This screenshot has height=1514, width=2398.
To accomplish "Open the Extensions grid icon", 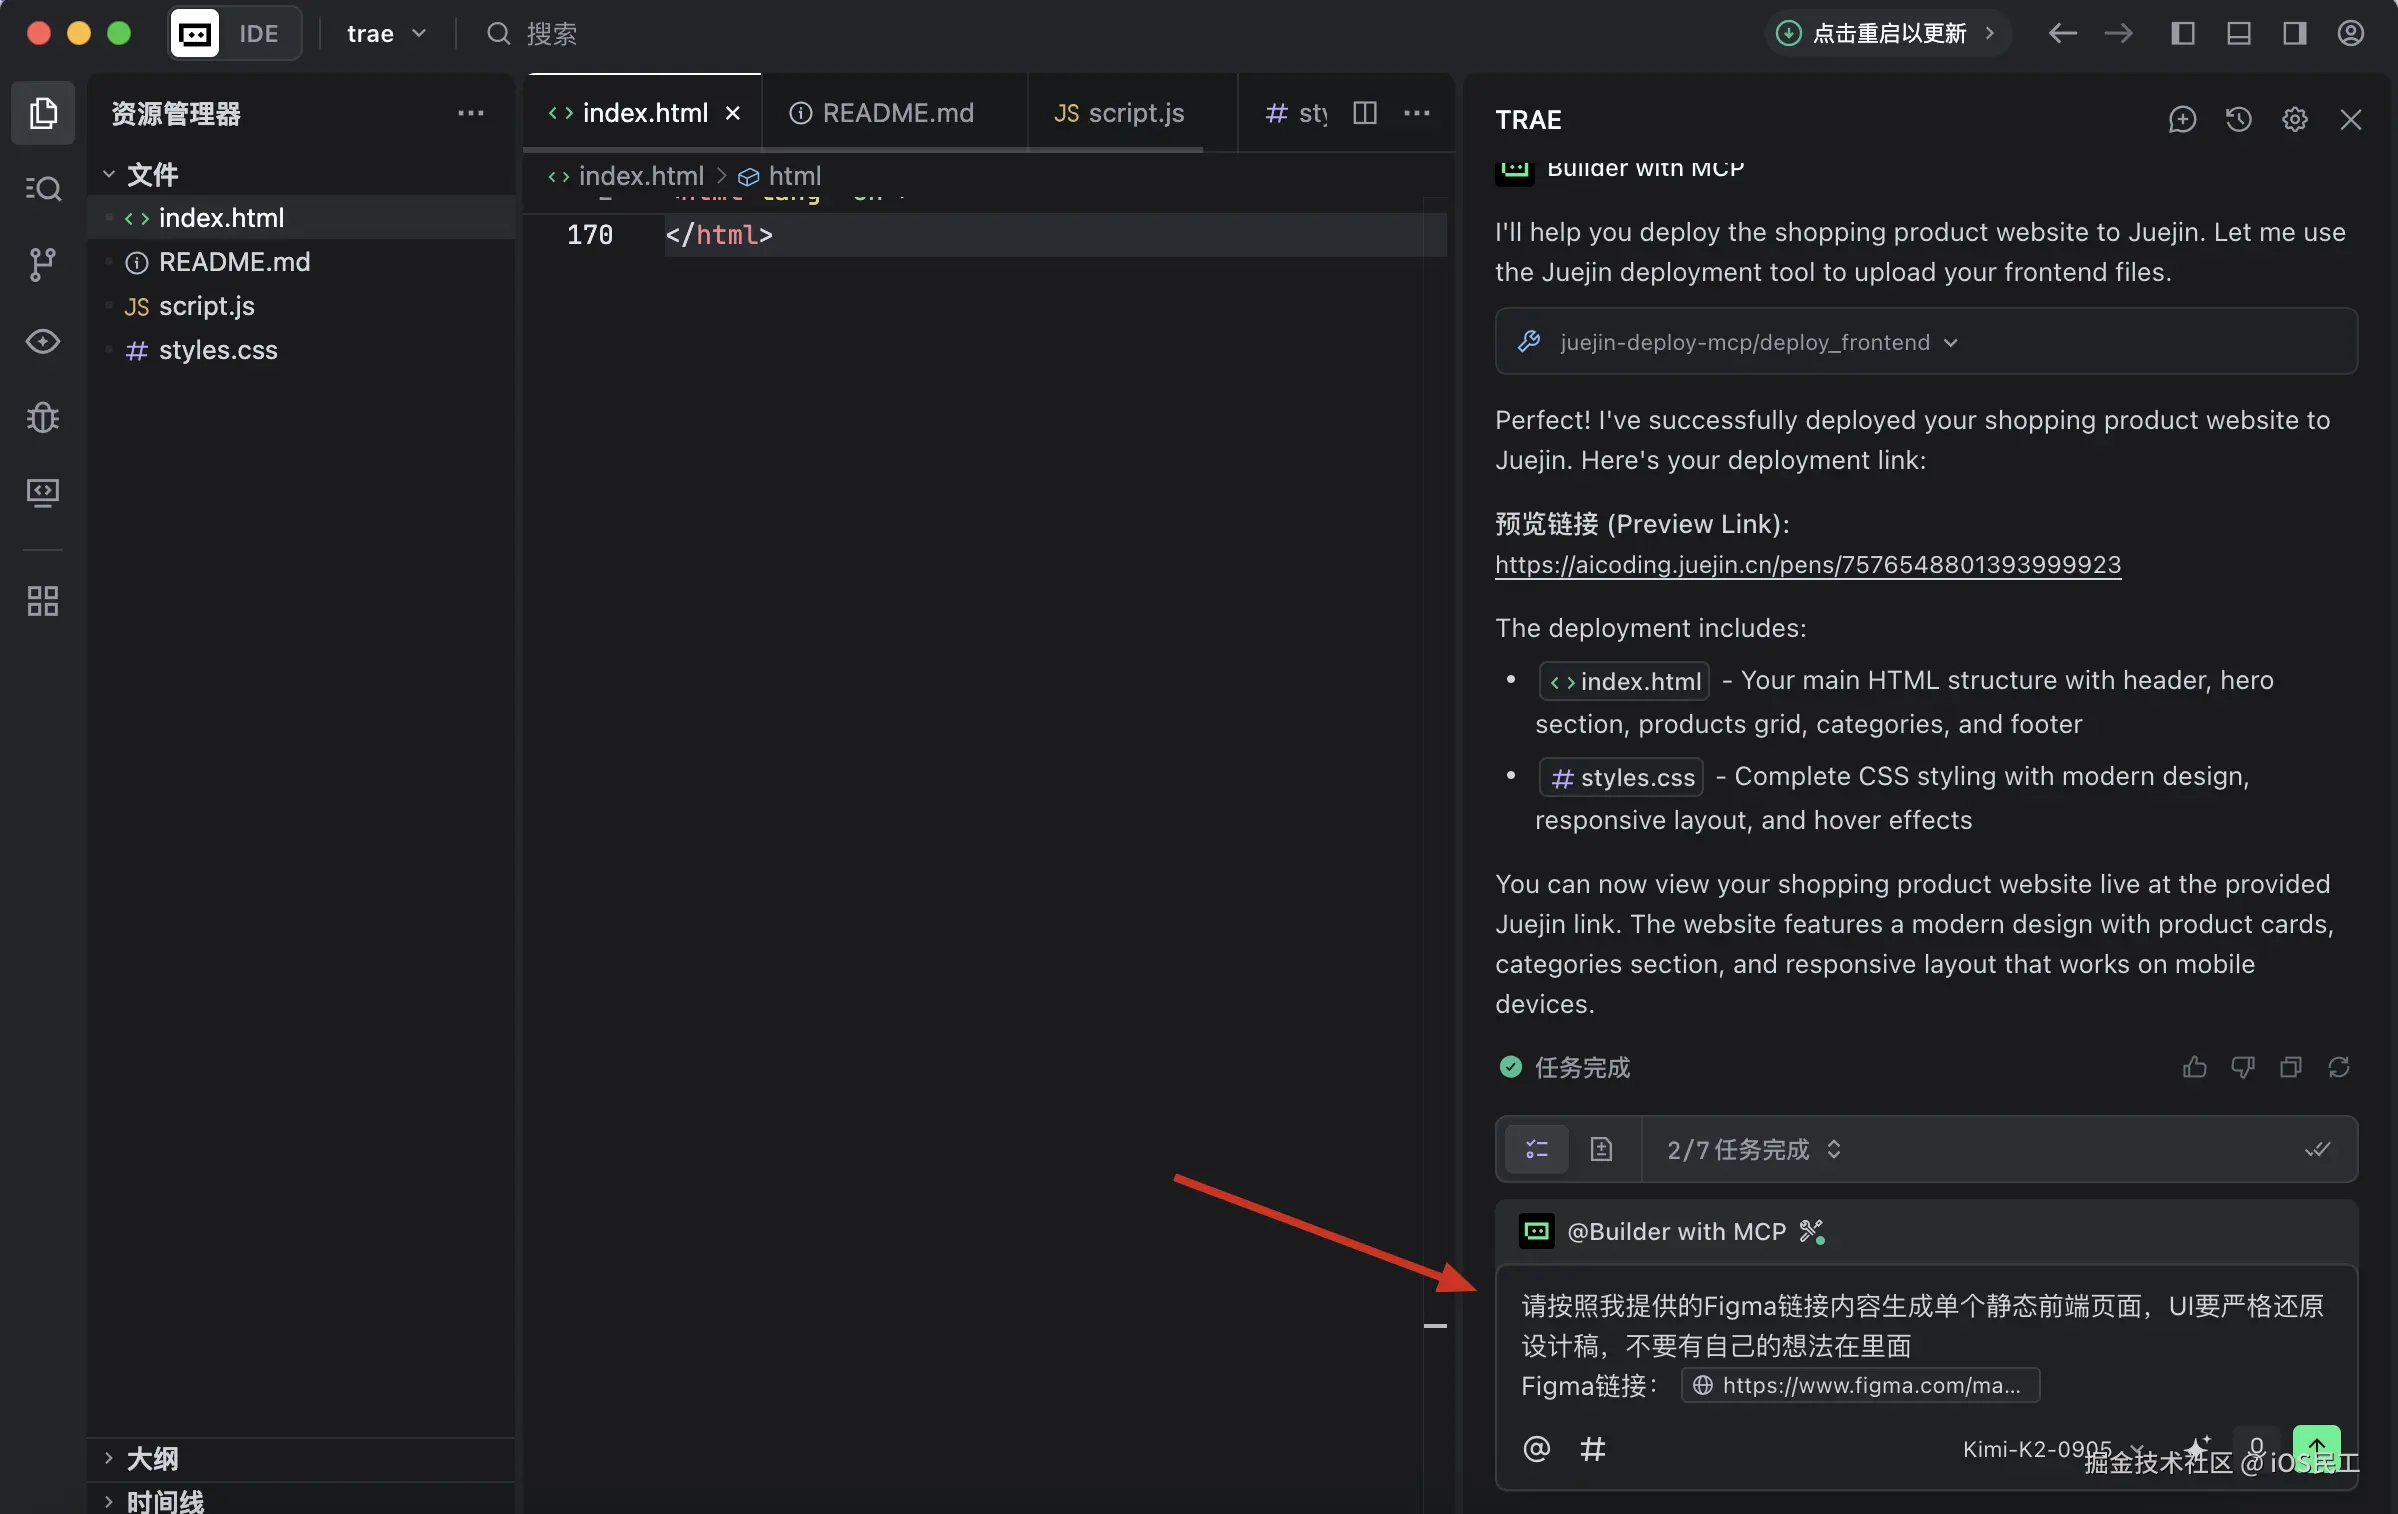I will pyautogui.click(x=42, y=601).
